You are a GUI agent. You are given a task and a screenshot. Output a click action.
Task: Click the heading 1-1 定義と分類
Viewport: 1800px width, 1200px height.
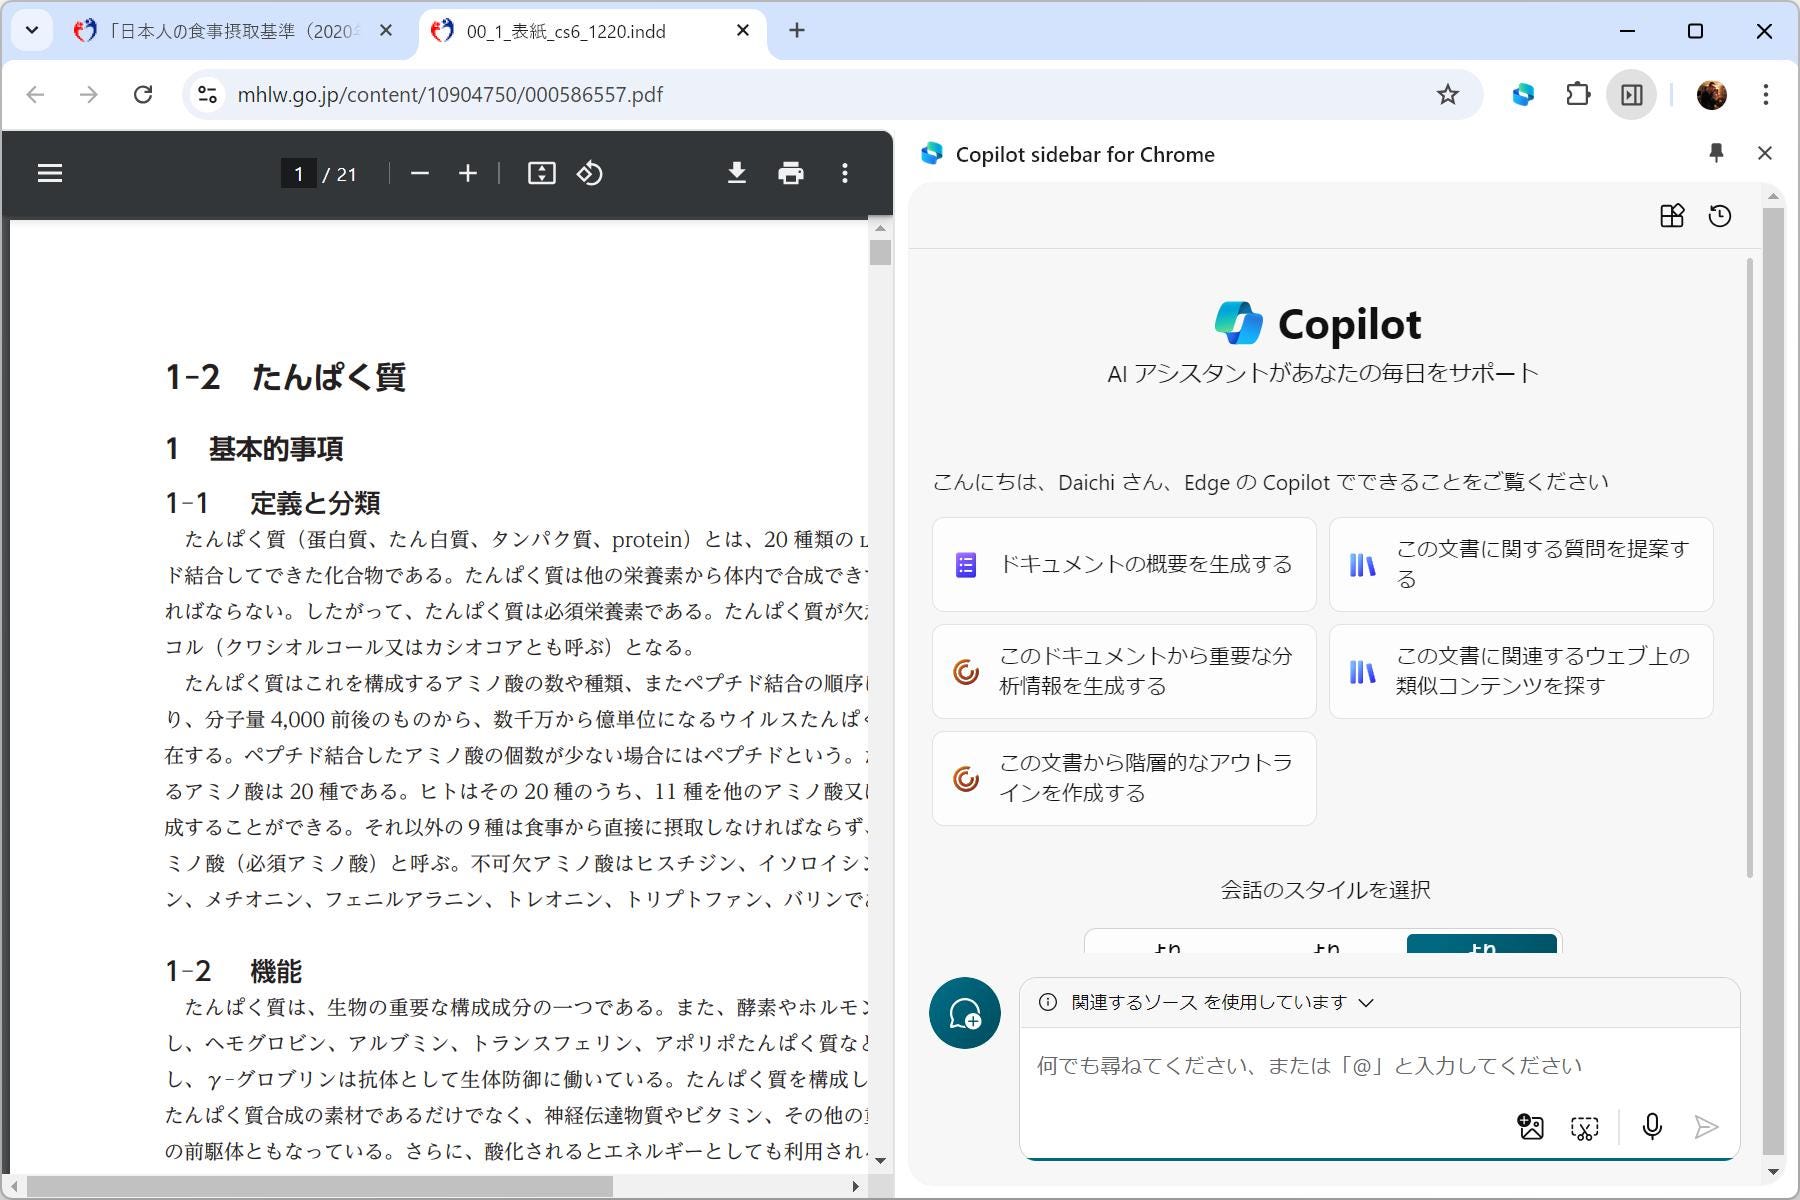[272, 502]
